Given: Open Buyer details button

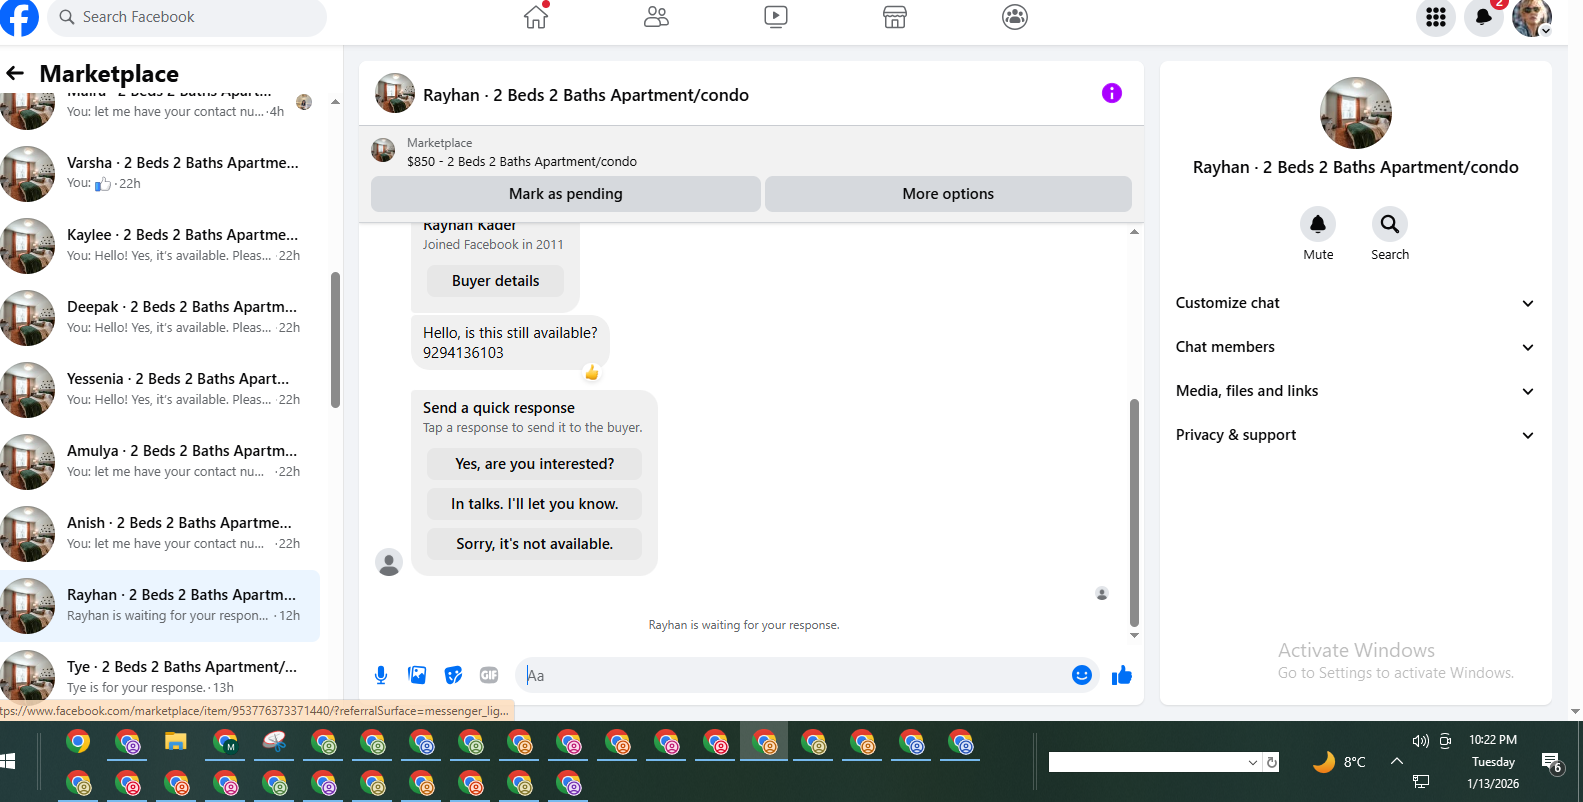Looking at the screenshot, I should (x=495, y=281).
